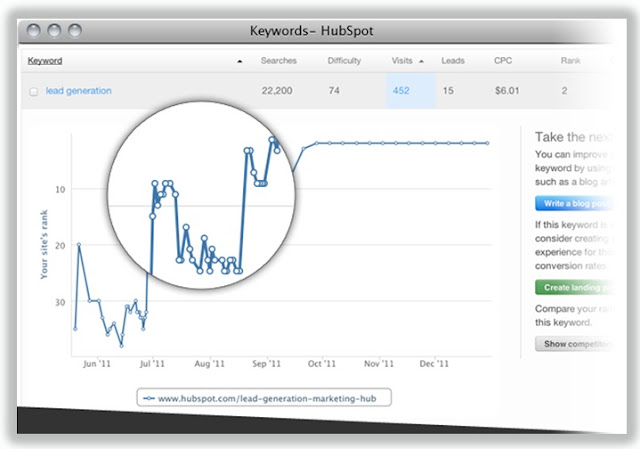Click the middle window control button

point(54,31)
